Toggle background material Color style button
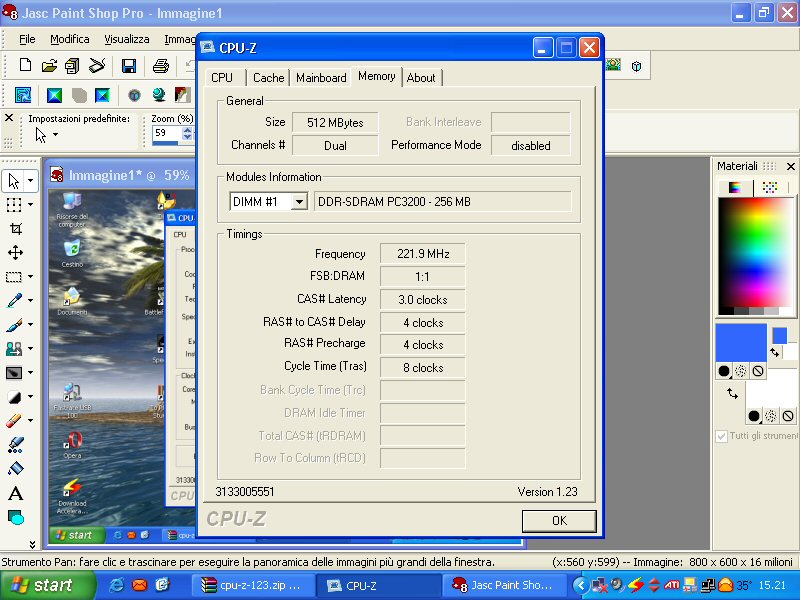This screenshot has height=600, width=800. (754, 416)
